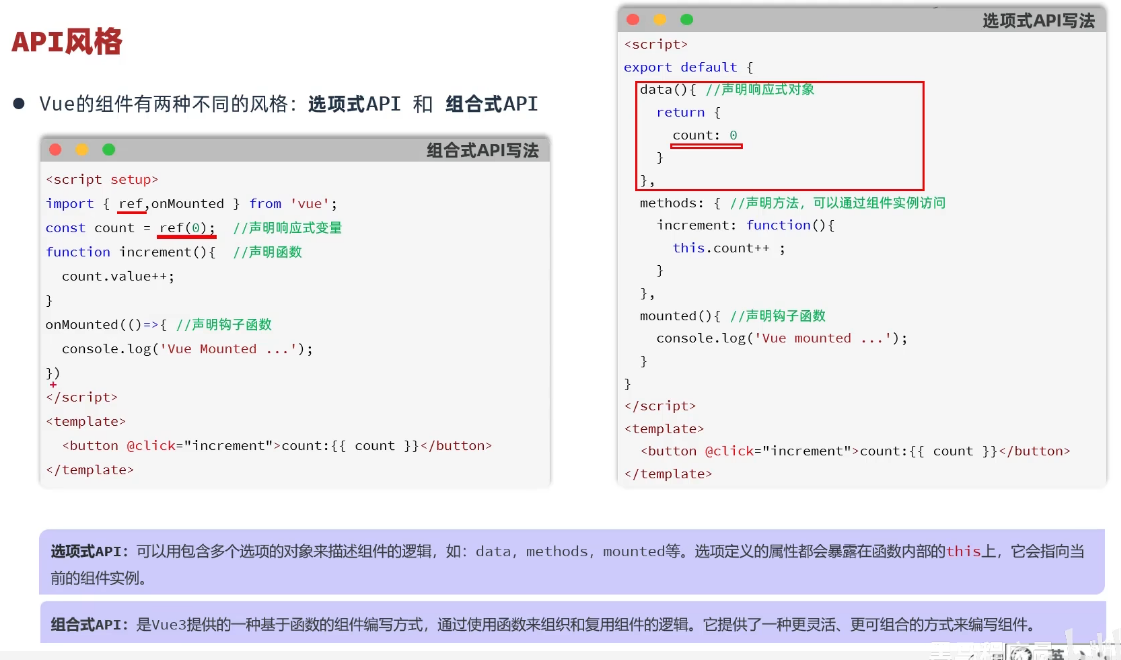The image size is (1121, 660).
Task: Select bold '选项式API' in the bullet sentence
Action: pyautogui.click(x=355, y=104)
